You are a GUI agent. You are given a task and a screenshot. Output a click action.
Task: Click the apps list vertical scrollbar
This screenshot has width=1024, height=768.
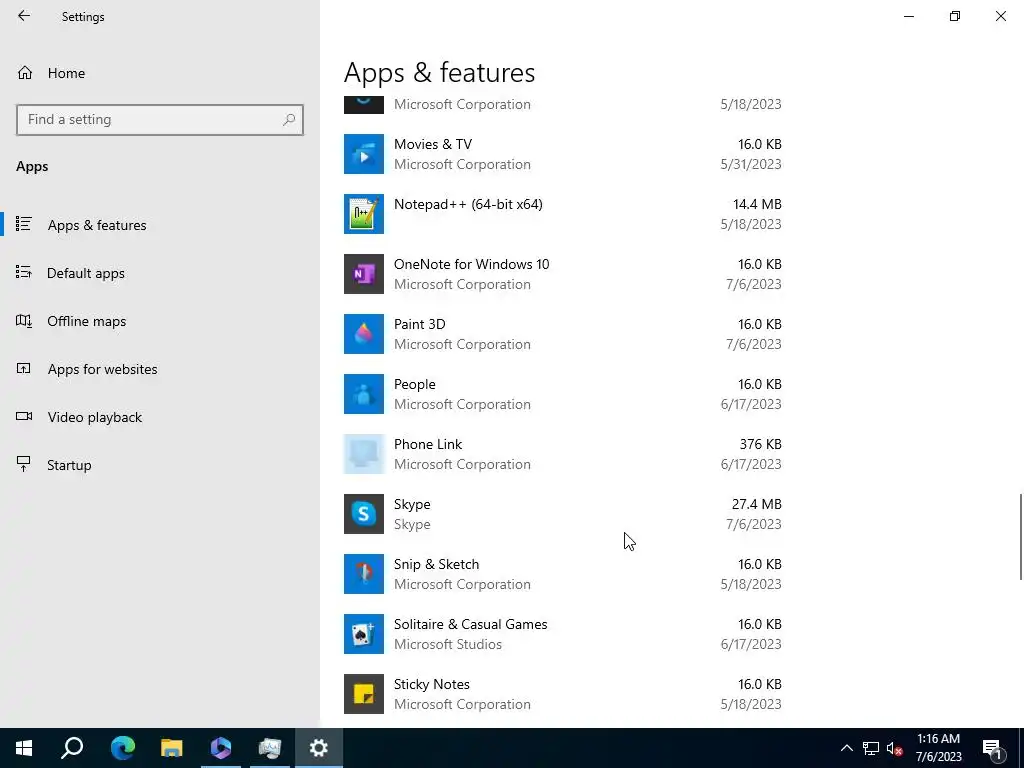tap(1020, 536)
